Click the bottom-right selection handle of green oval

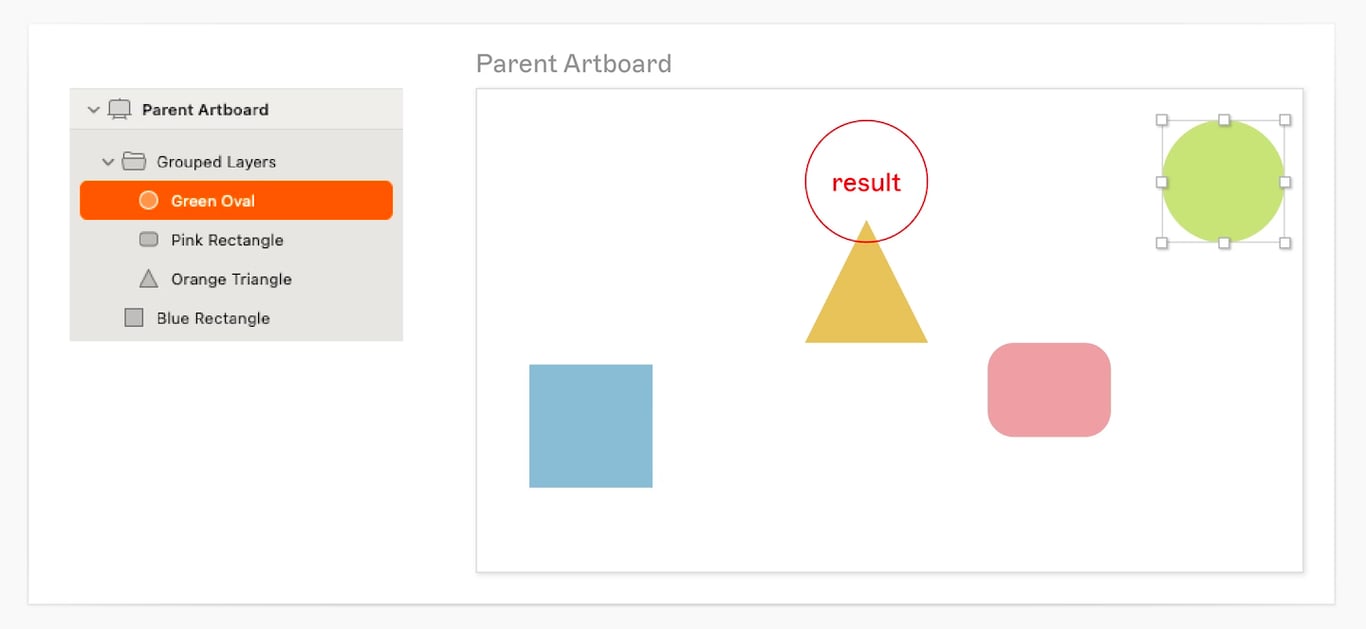1285,243
